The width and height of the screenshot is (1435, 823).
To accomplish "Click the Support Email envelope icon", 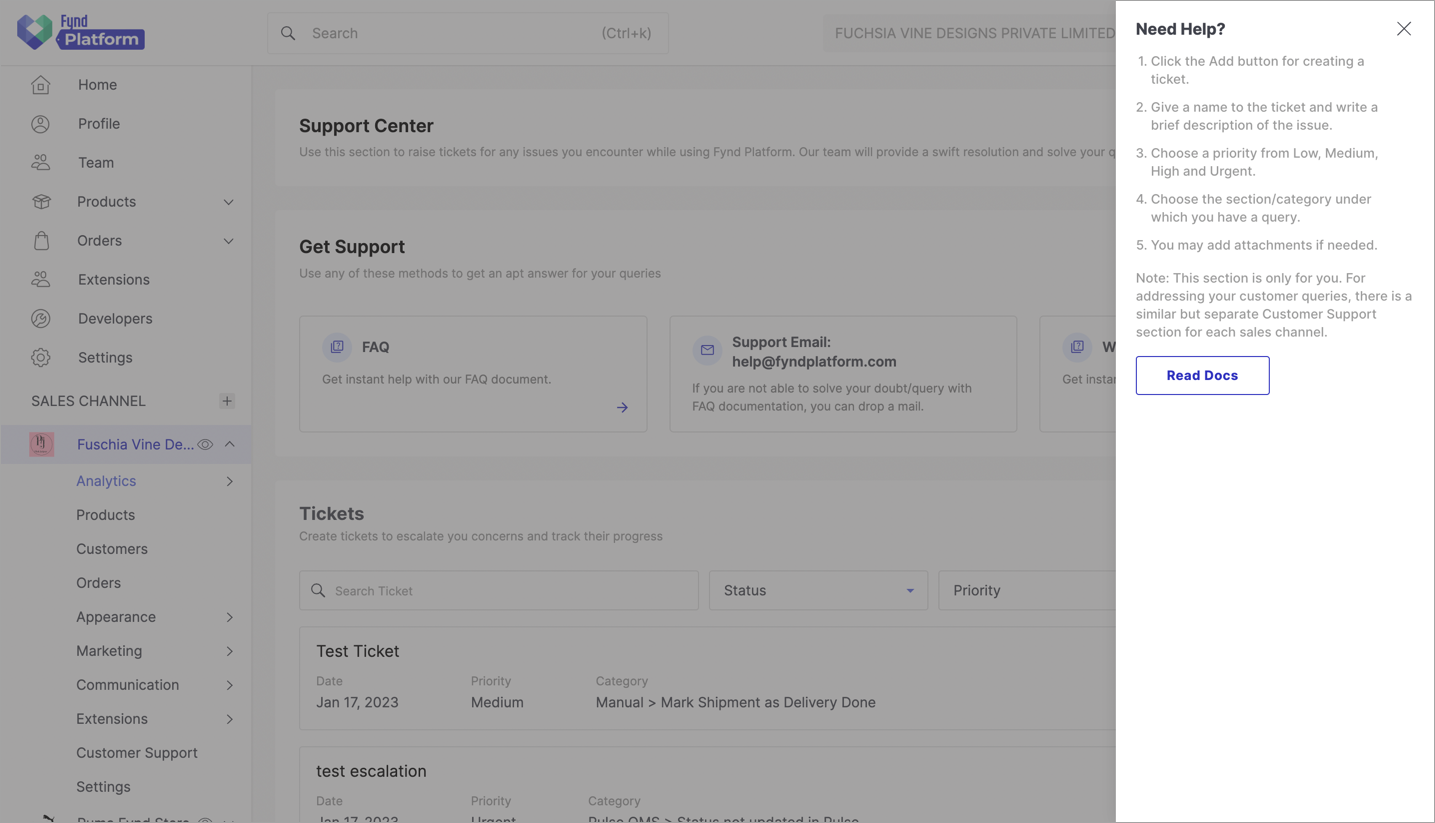I will click(x=707, y=351).
